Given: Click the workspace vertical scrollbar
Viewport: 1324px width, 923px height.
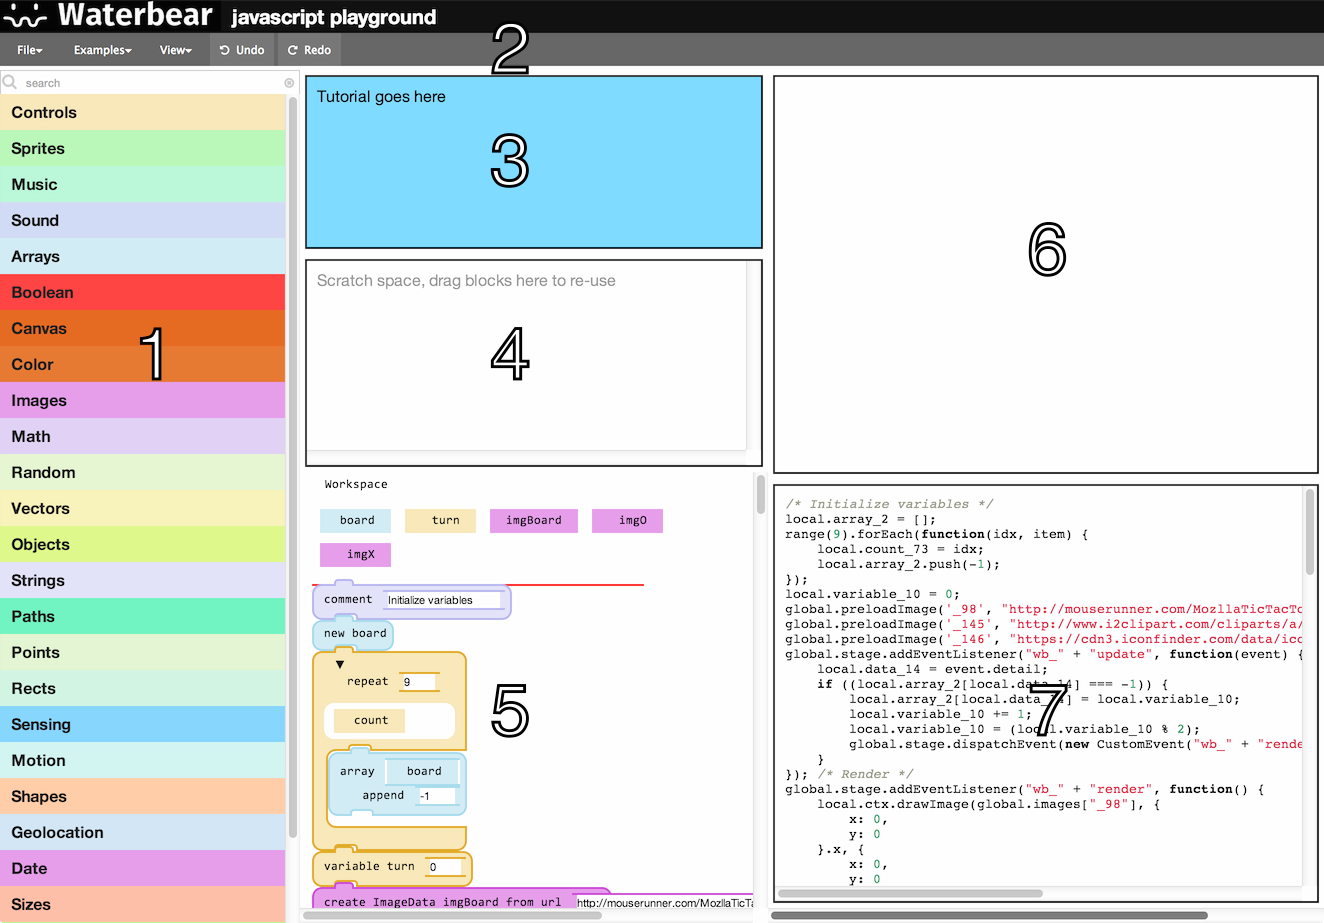Looking at the screenshot, I should coord(761,496).
